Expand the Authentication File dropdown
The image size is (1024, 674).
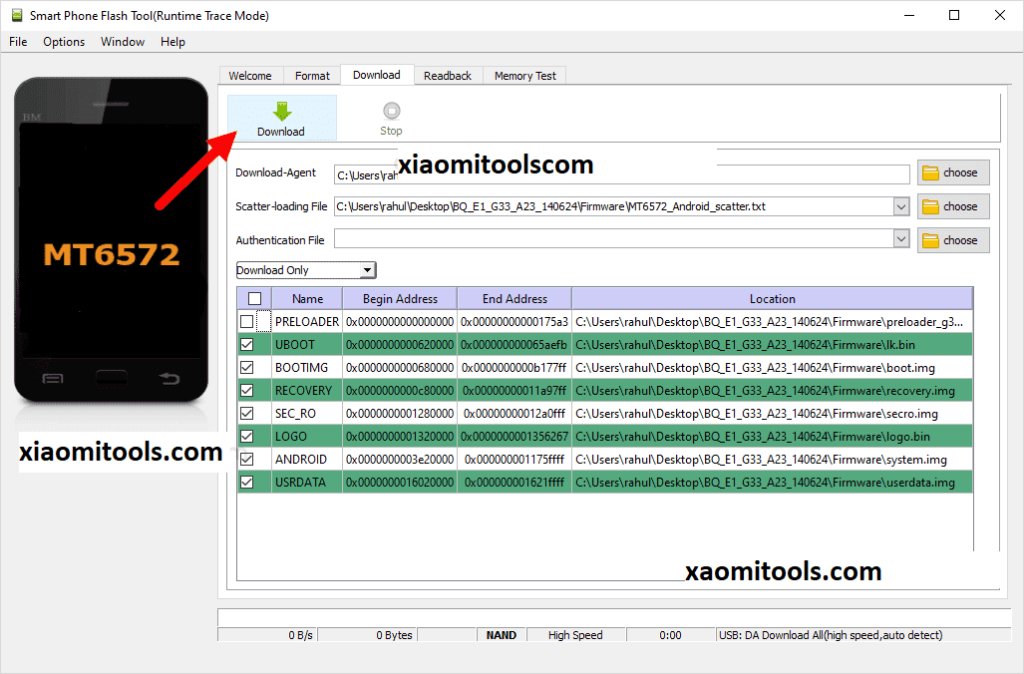tap(901, 240)
